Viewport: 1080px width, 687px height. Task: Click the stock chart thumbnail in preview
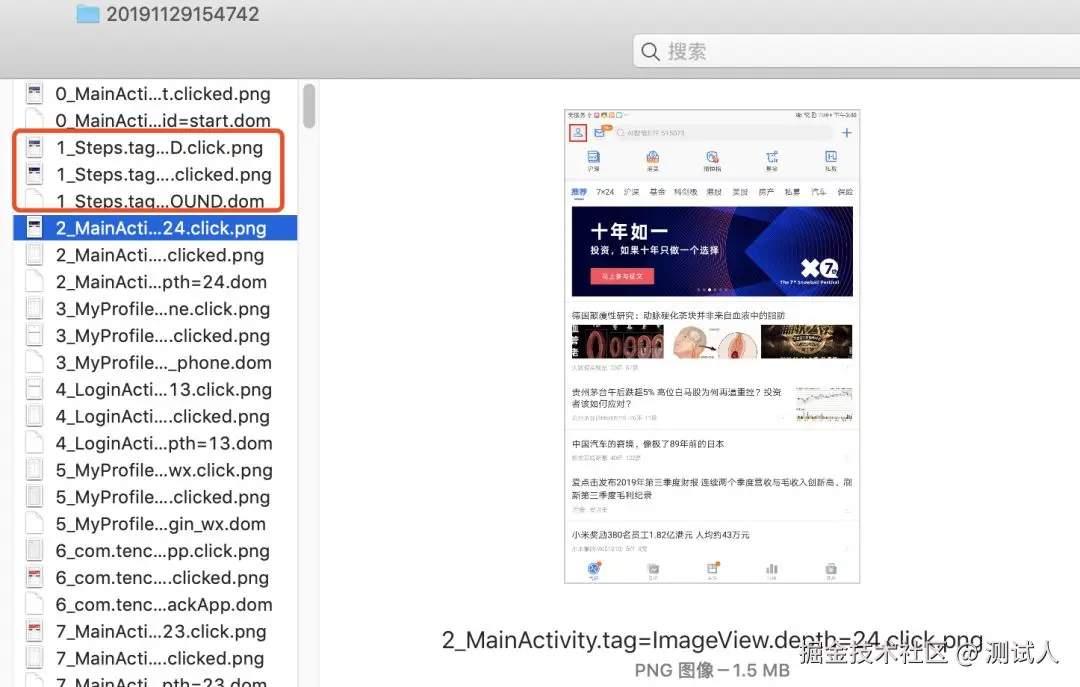824,404
